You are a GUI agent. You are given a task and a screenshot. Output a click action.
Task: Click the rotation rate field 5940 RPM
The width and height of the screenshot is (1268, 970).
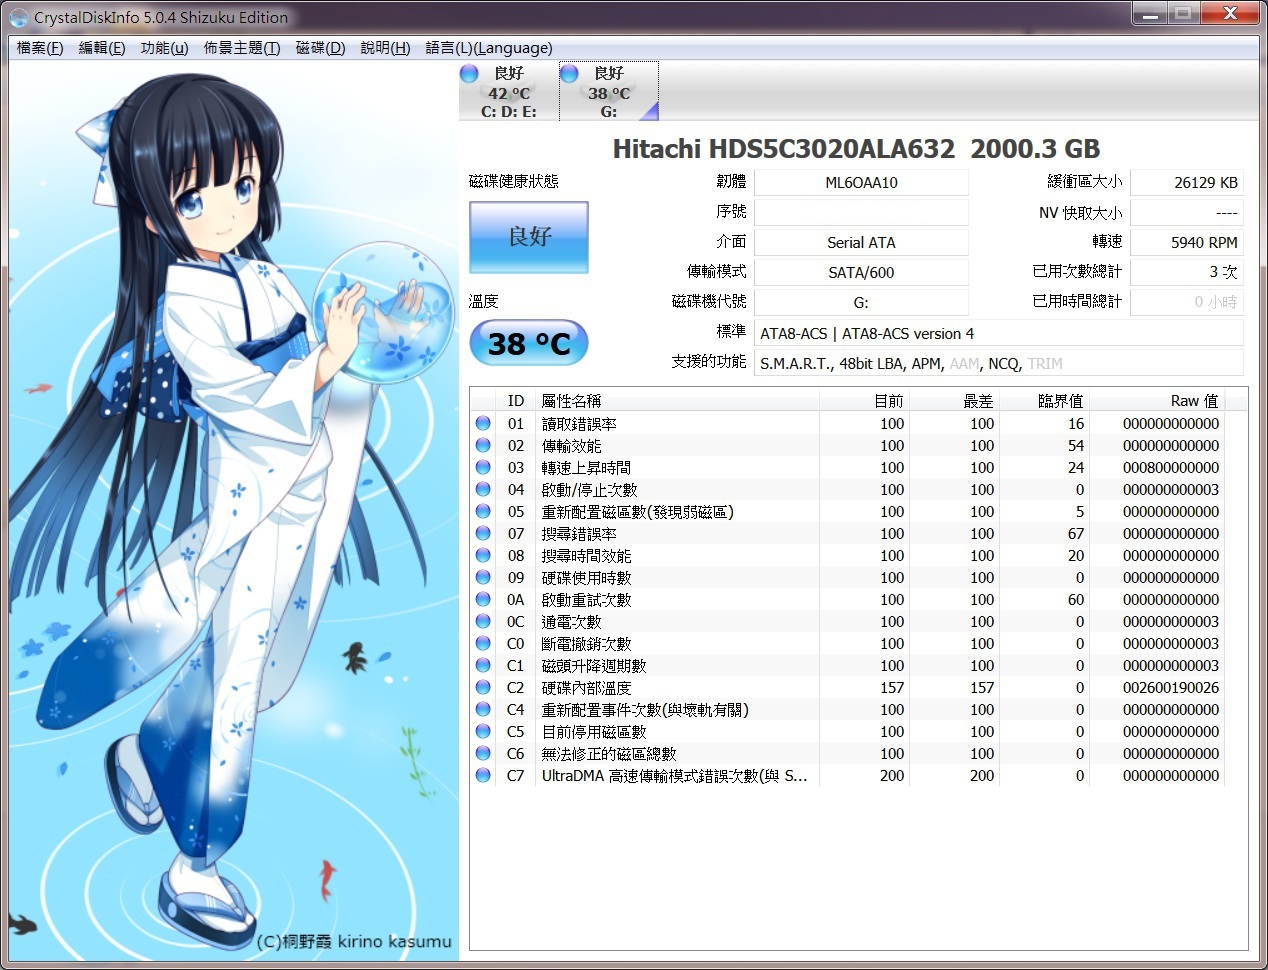[1187, 242]
